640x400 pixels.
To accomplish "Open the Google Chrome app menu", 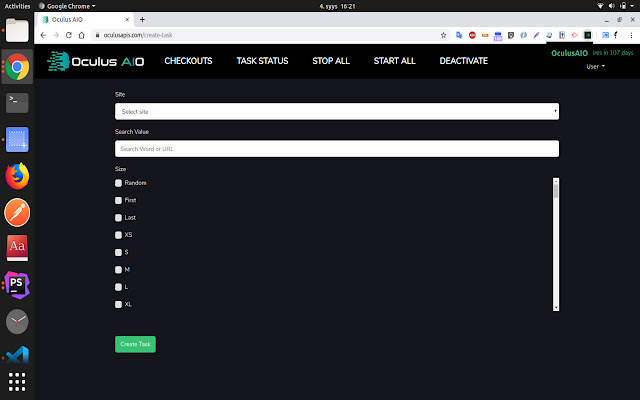I will click(x=67, y=6).
